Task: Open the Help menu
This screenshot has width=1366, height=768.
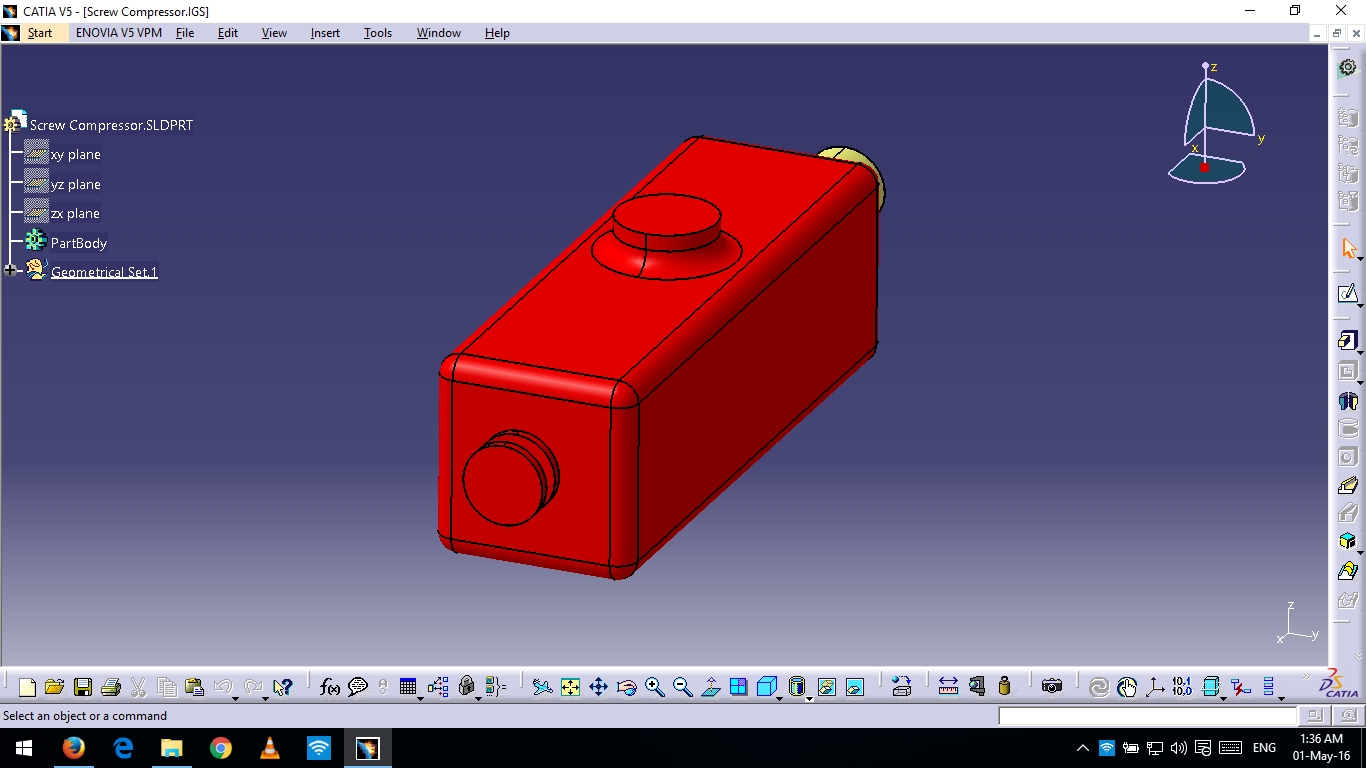Action: [497, 33]
